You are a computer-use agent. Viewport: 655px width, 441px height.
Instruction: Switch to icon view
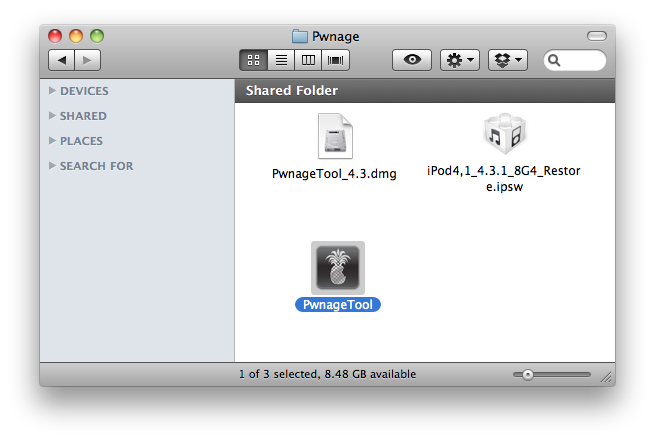(253, 60)
